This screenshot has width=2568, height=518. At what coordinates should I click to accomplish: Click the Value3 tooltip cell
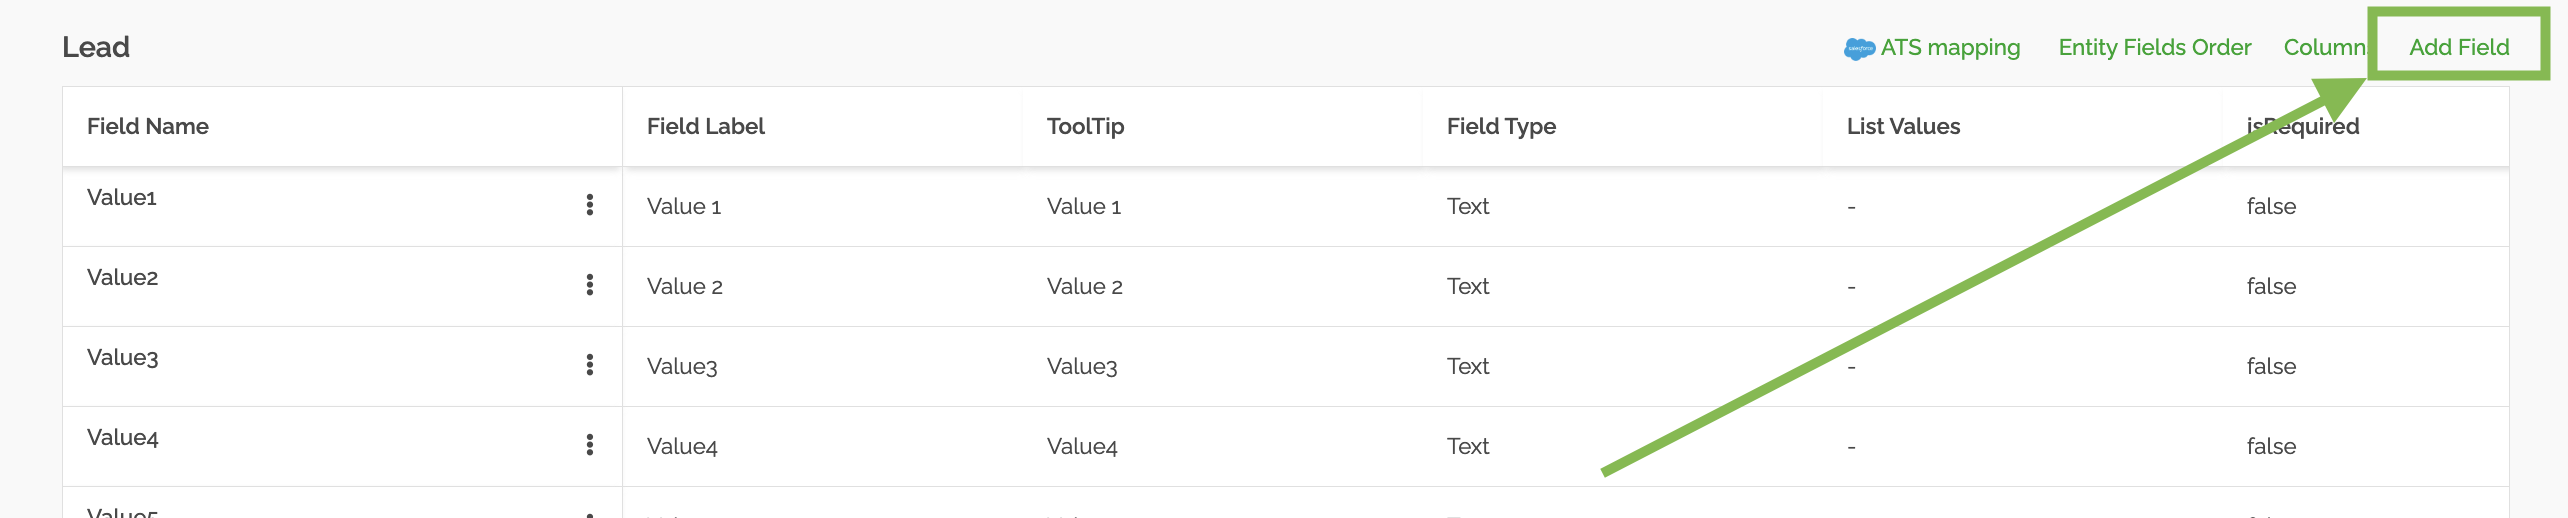1082,366
